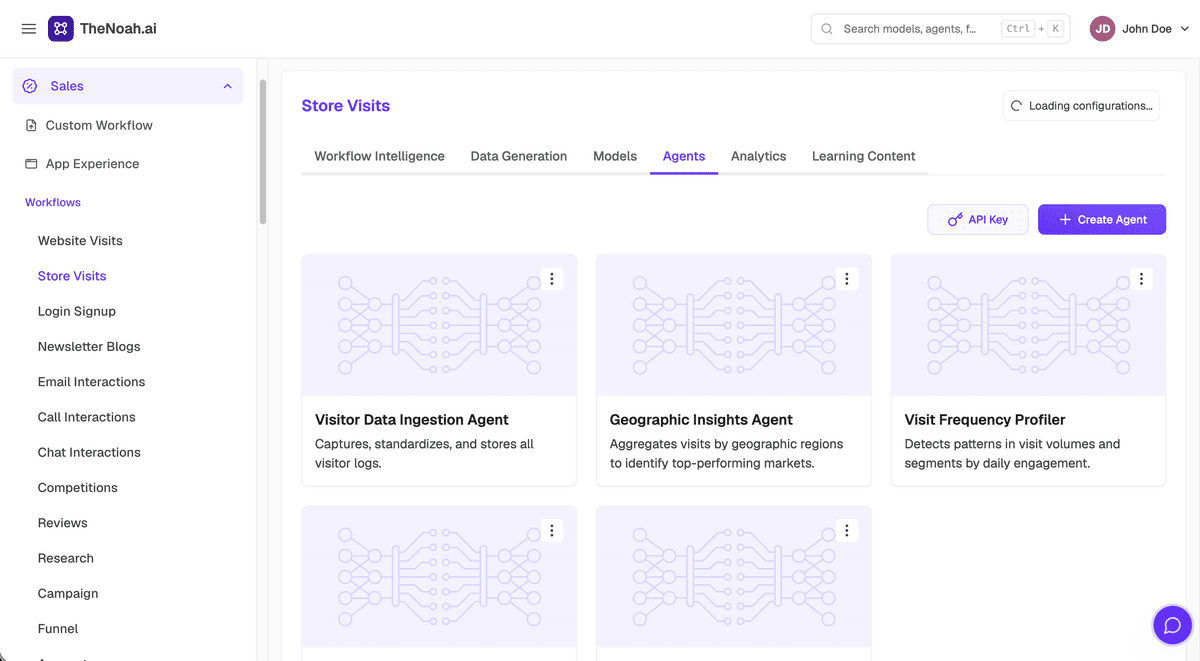Click the API Key button
Viewport: 1200px width, 661px height.
(978, 219)
